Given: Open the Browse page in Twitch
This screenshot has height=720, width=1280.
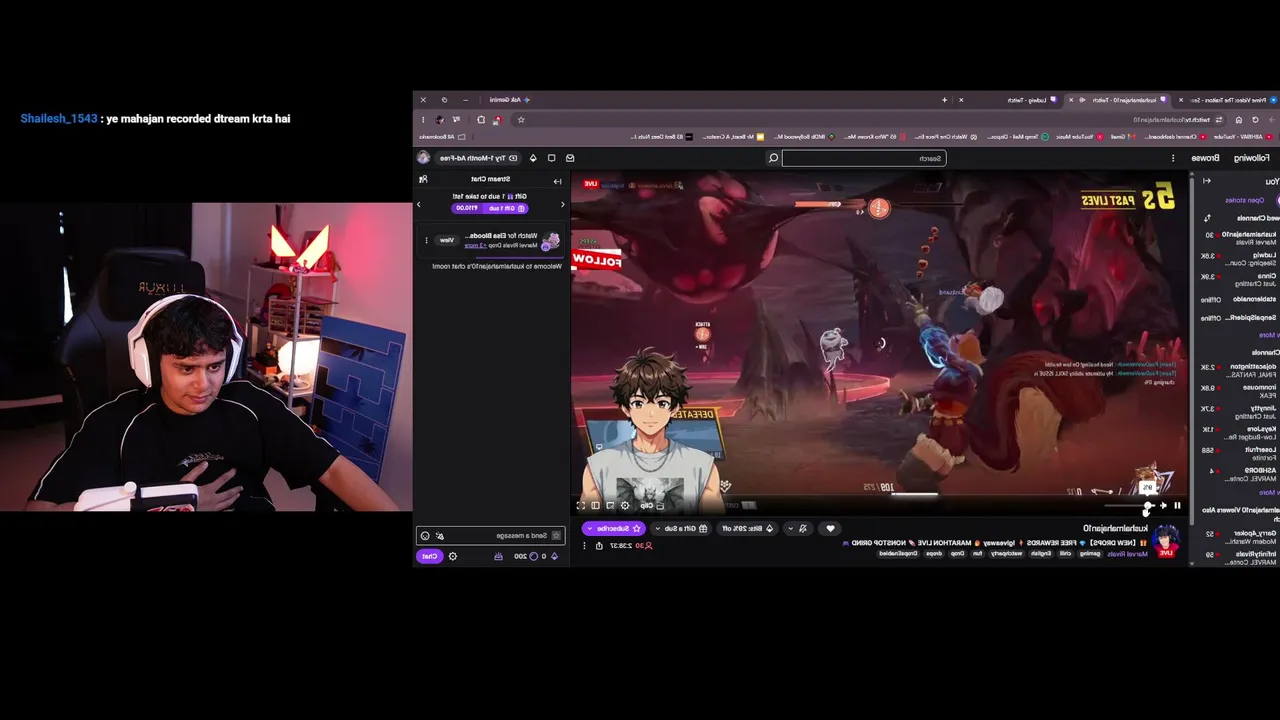Looking at the screenshot, I should pos(1205,158).
